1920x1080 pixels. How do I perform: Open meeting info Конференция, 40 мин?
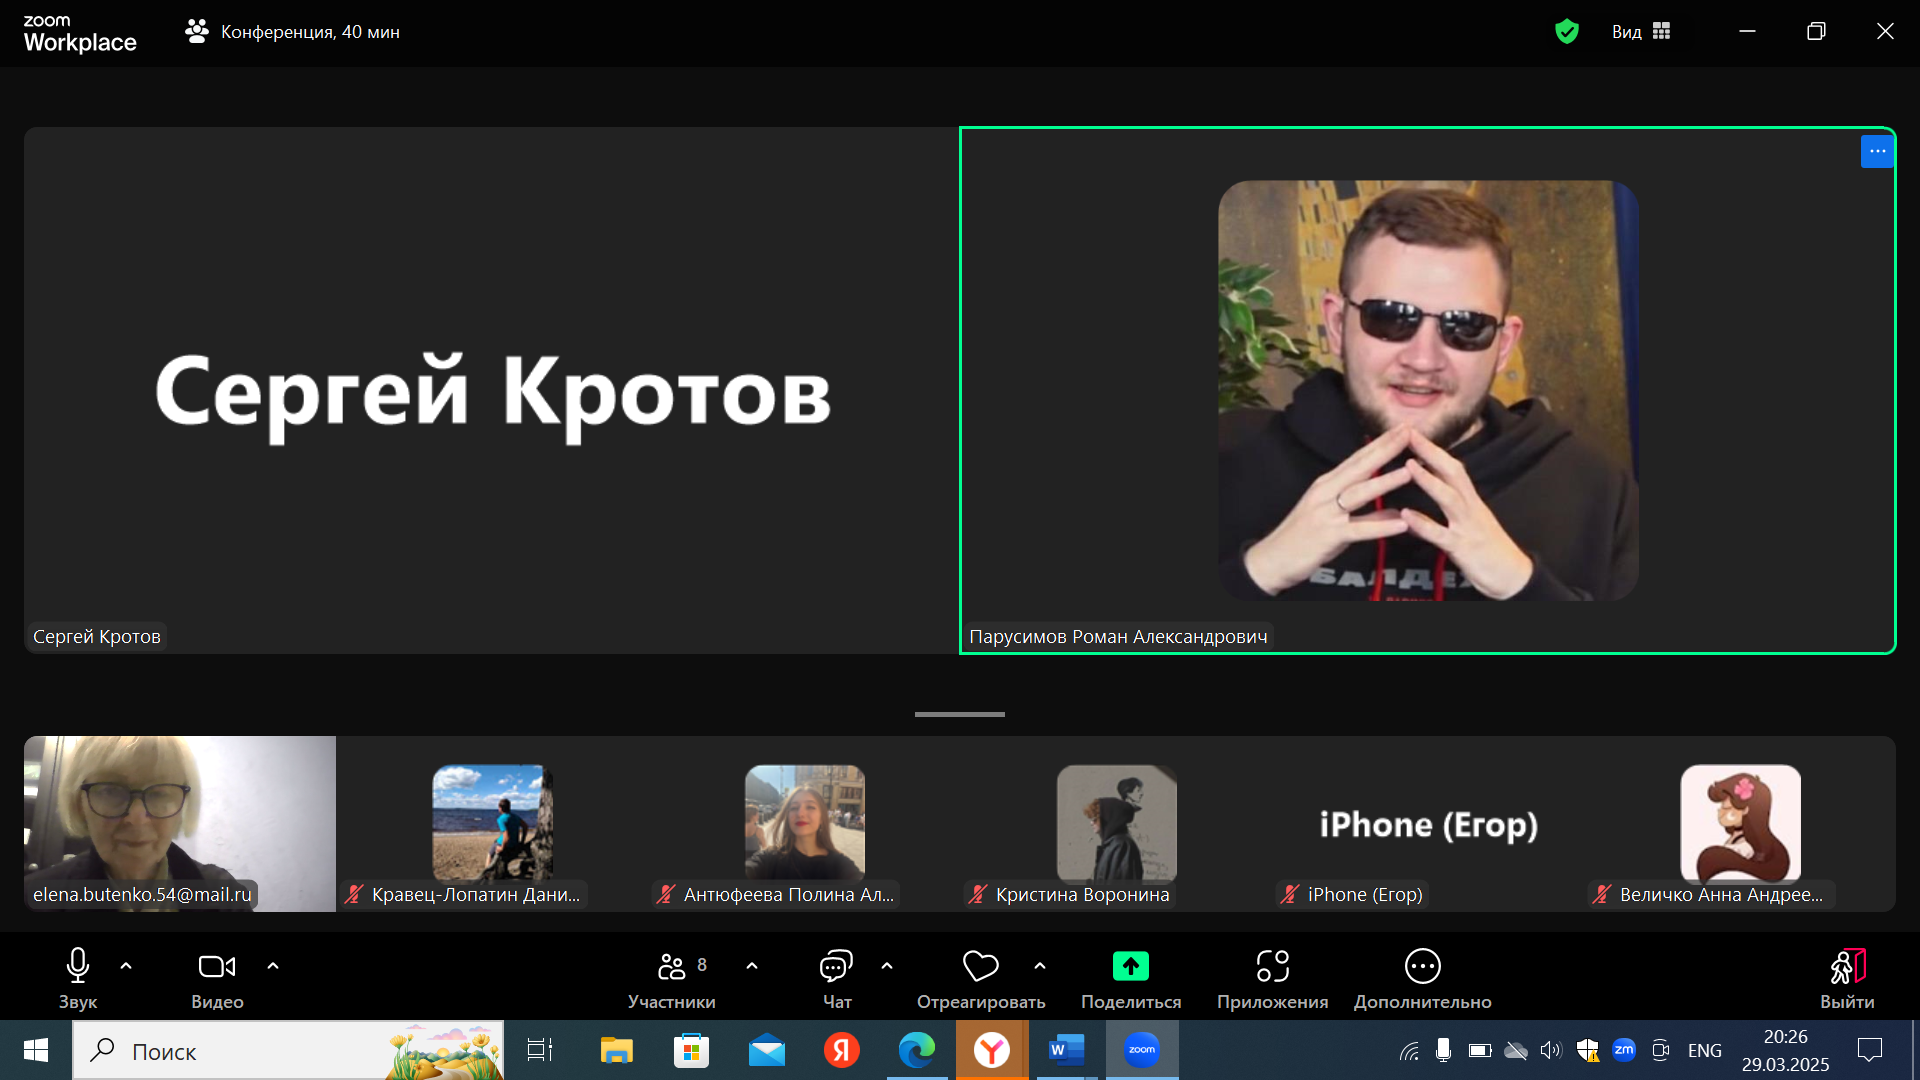tap(292, 32)
